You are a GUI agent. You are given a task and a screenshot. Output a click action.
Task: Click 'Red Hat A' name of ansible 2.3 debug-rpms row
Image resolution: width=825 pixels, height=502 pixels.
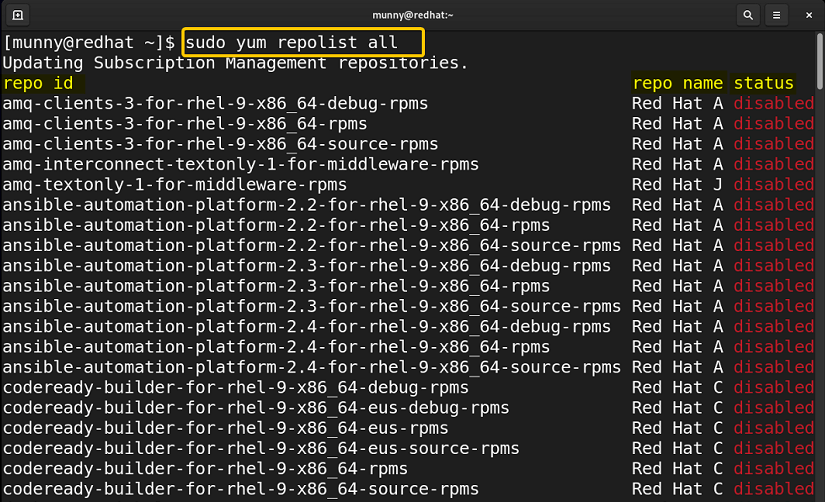tap(677, 266)
